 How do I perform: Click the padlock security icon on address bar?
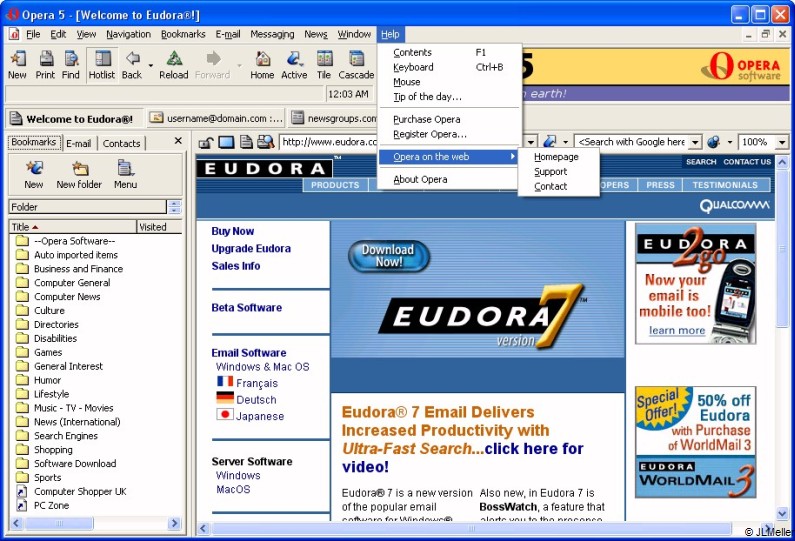pyautogui.click(x=205, y=142)
